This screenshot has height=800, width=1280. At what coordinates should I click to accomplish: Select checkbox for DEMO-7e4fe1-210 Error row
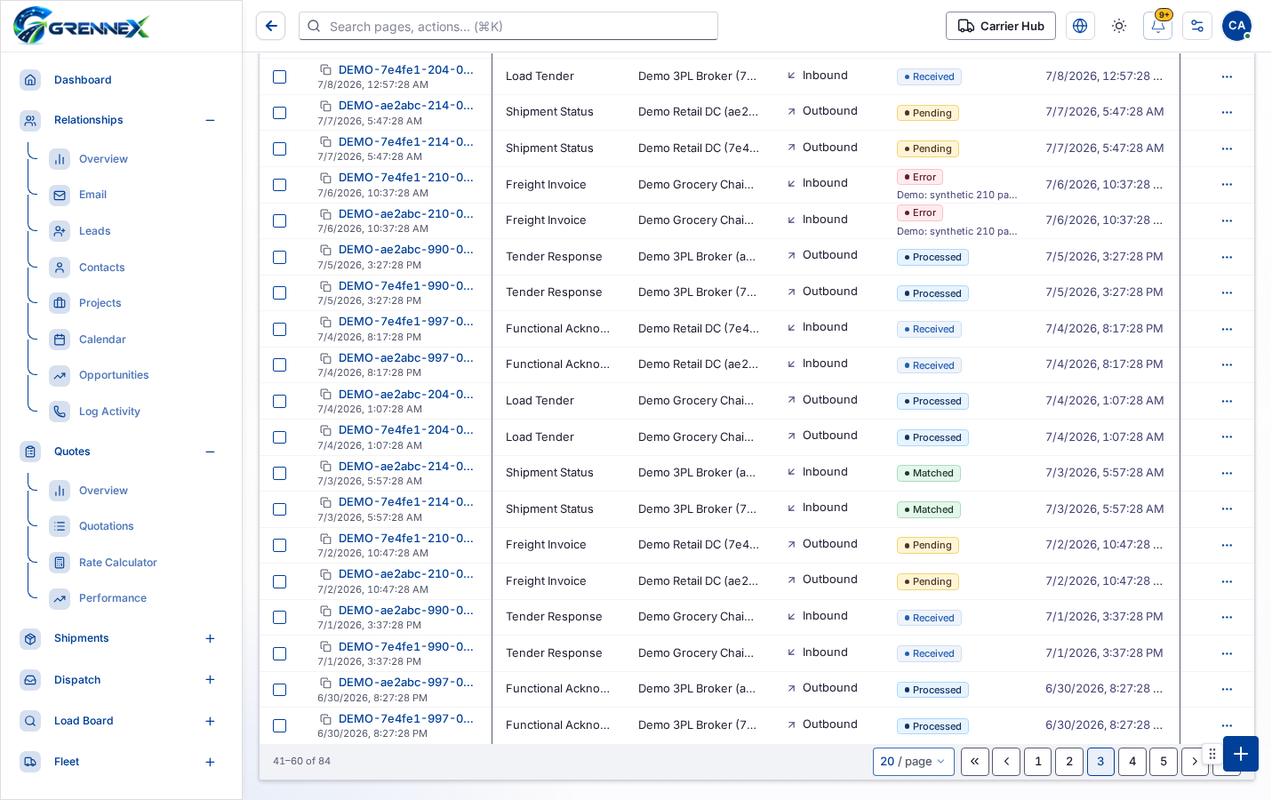pyautogui.click(x=280, y=185)
